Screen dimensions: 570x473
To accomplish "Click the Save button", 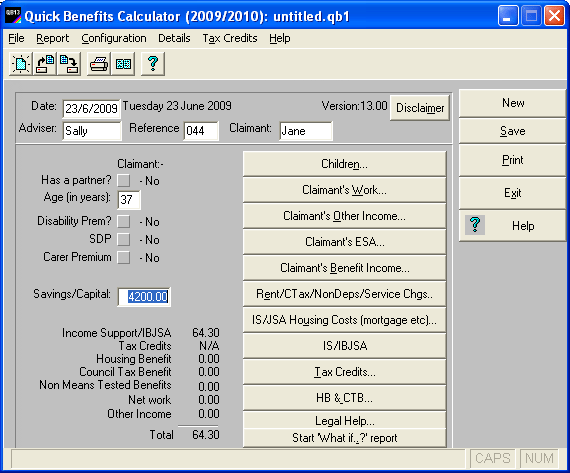I will [513, 131].
